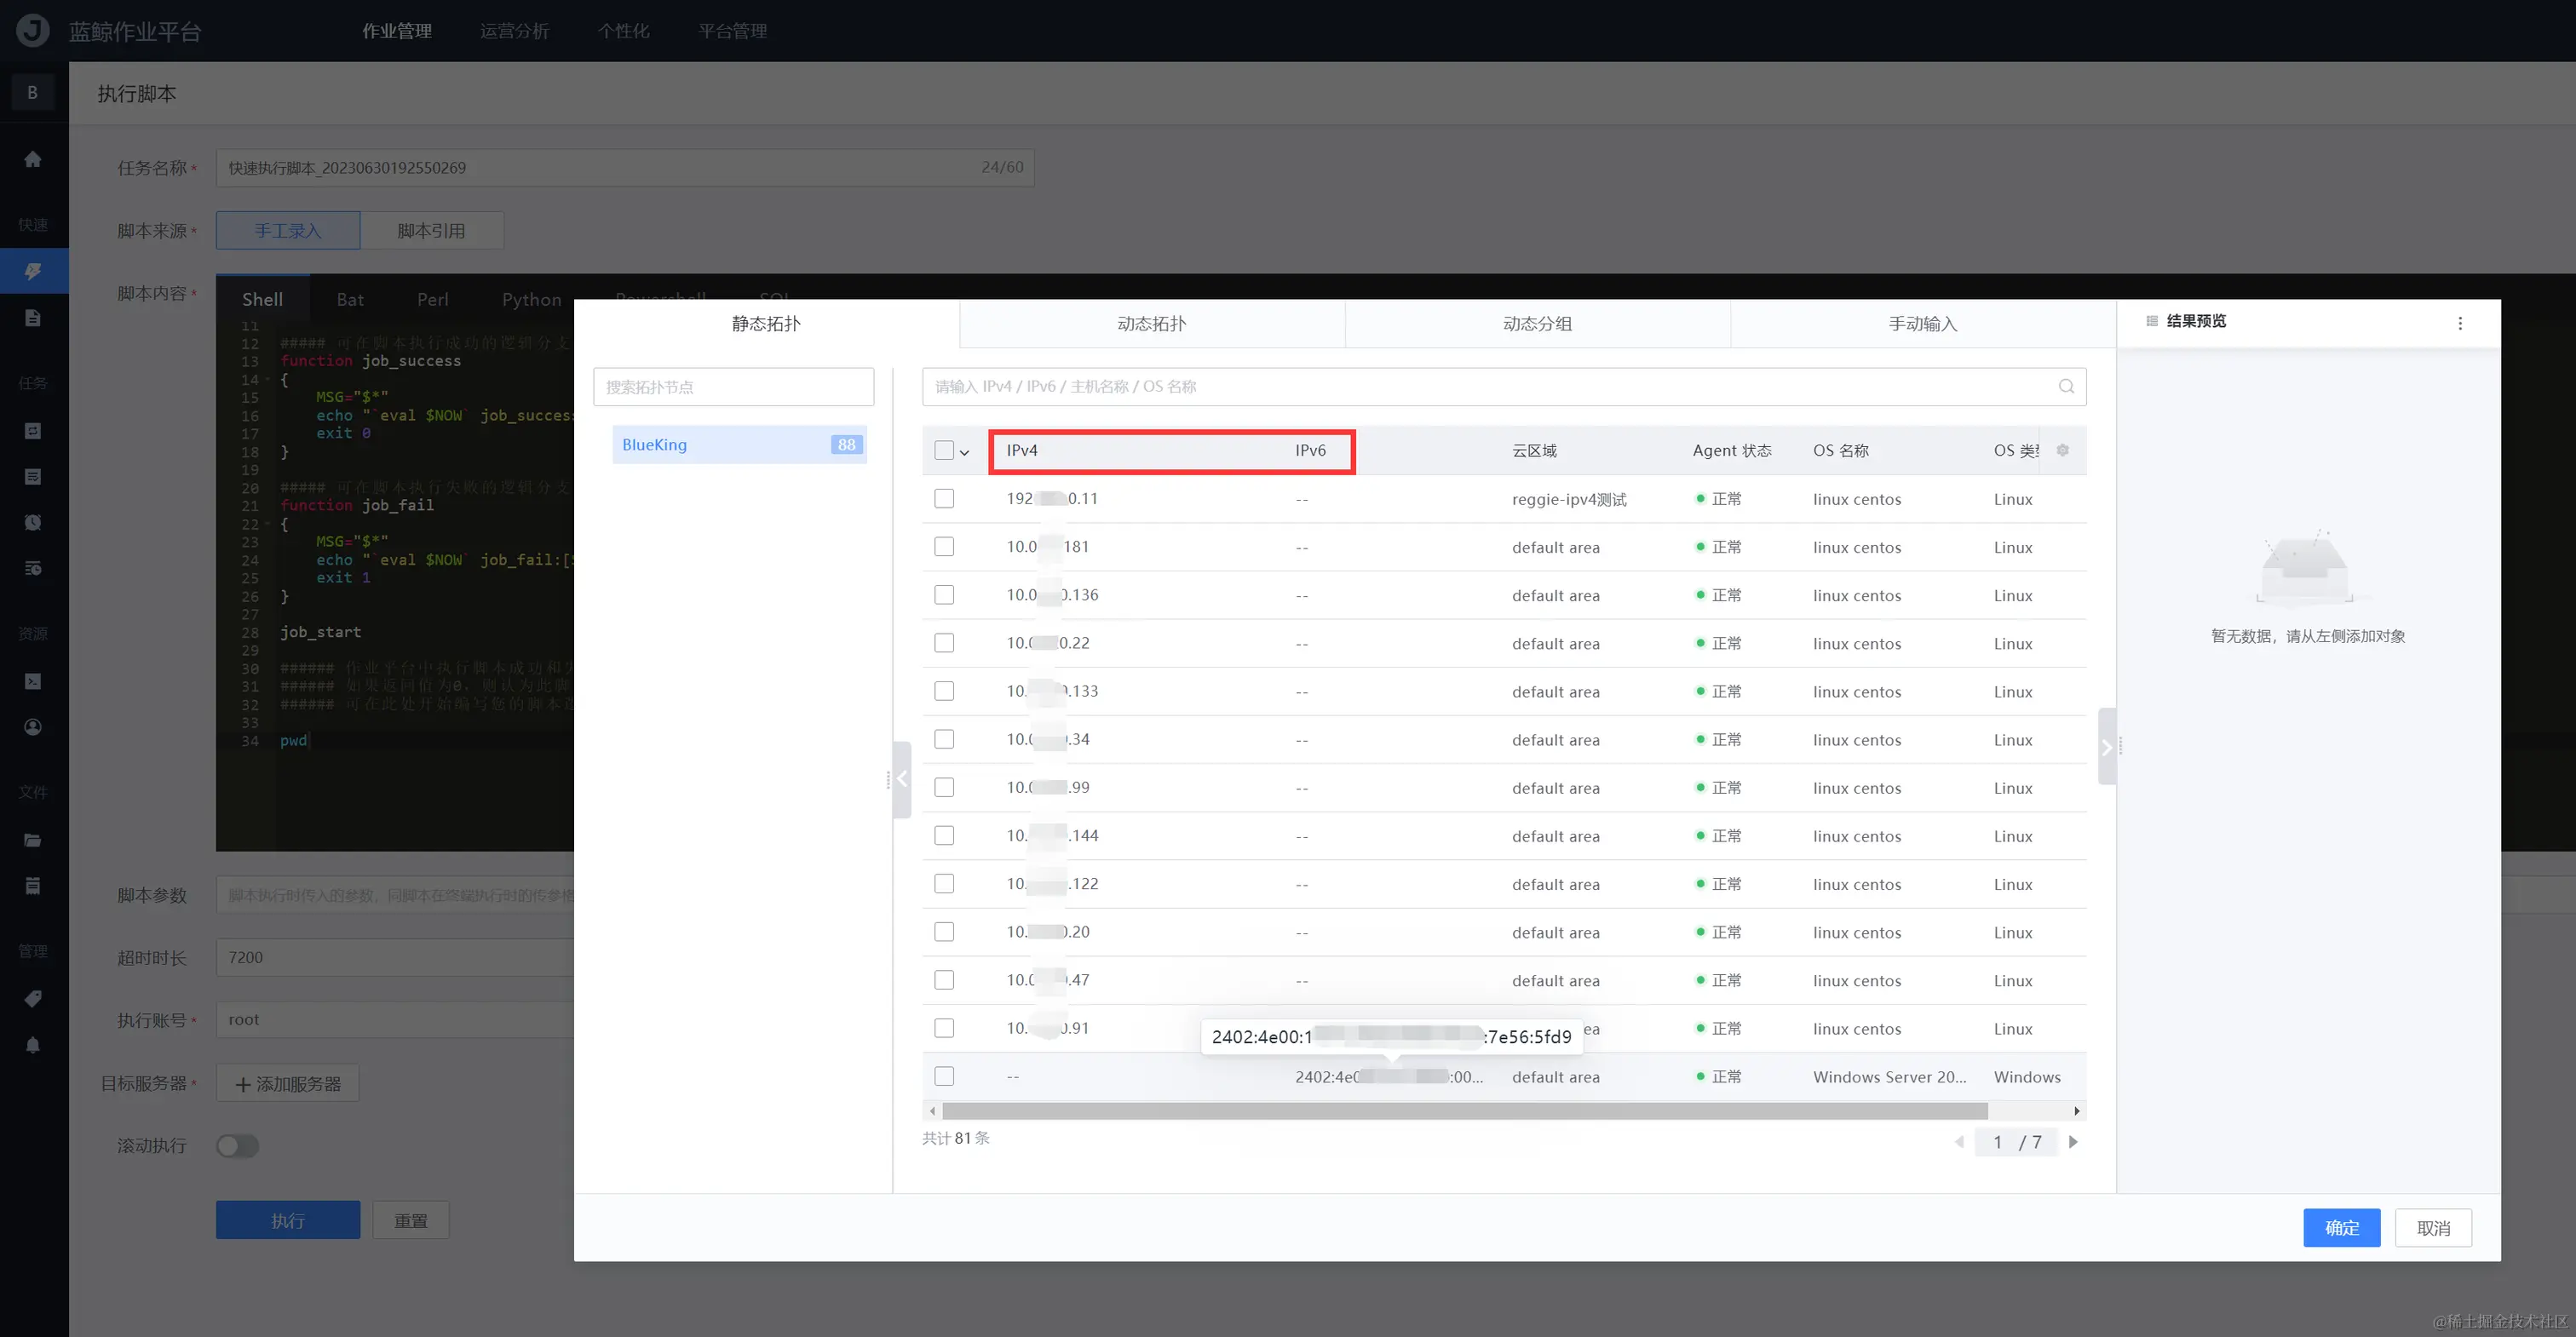Open select-all dropdown arrow in table header

pyautogui.click(x=965, y=452)
